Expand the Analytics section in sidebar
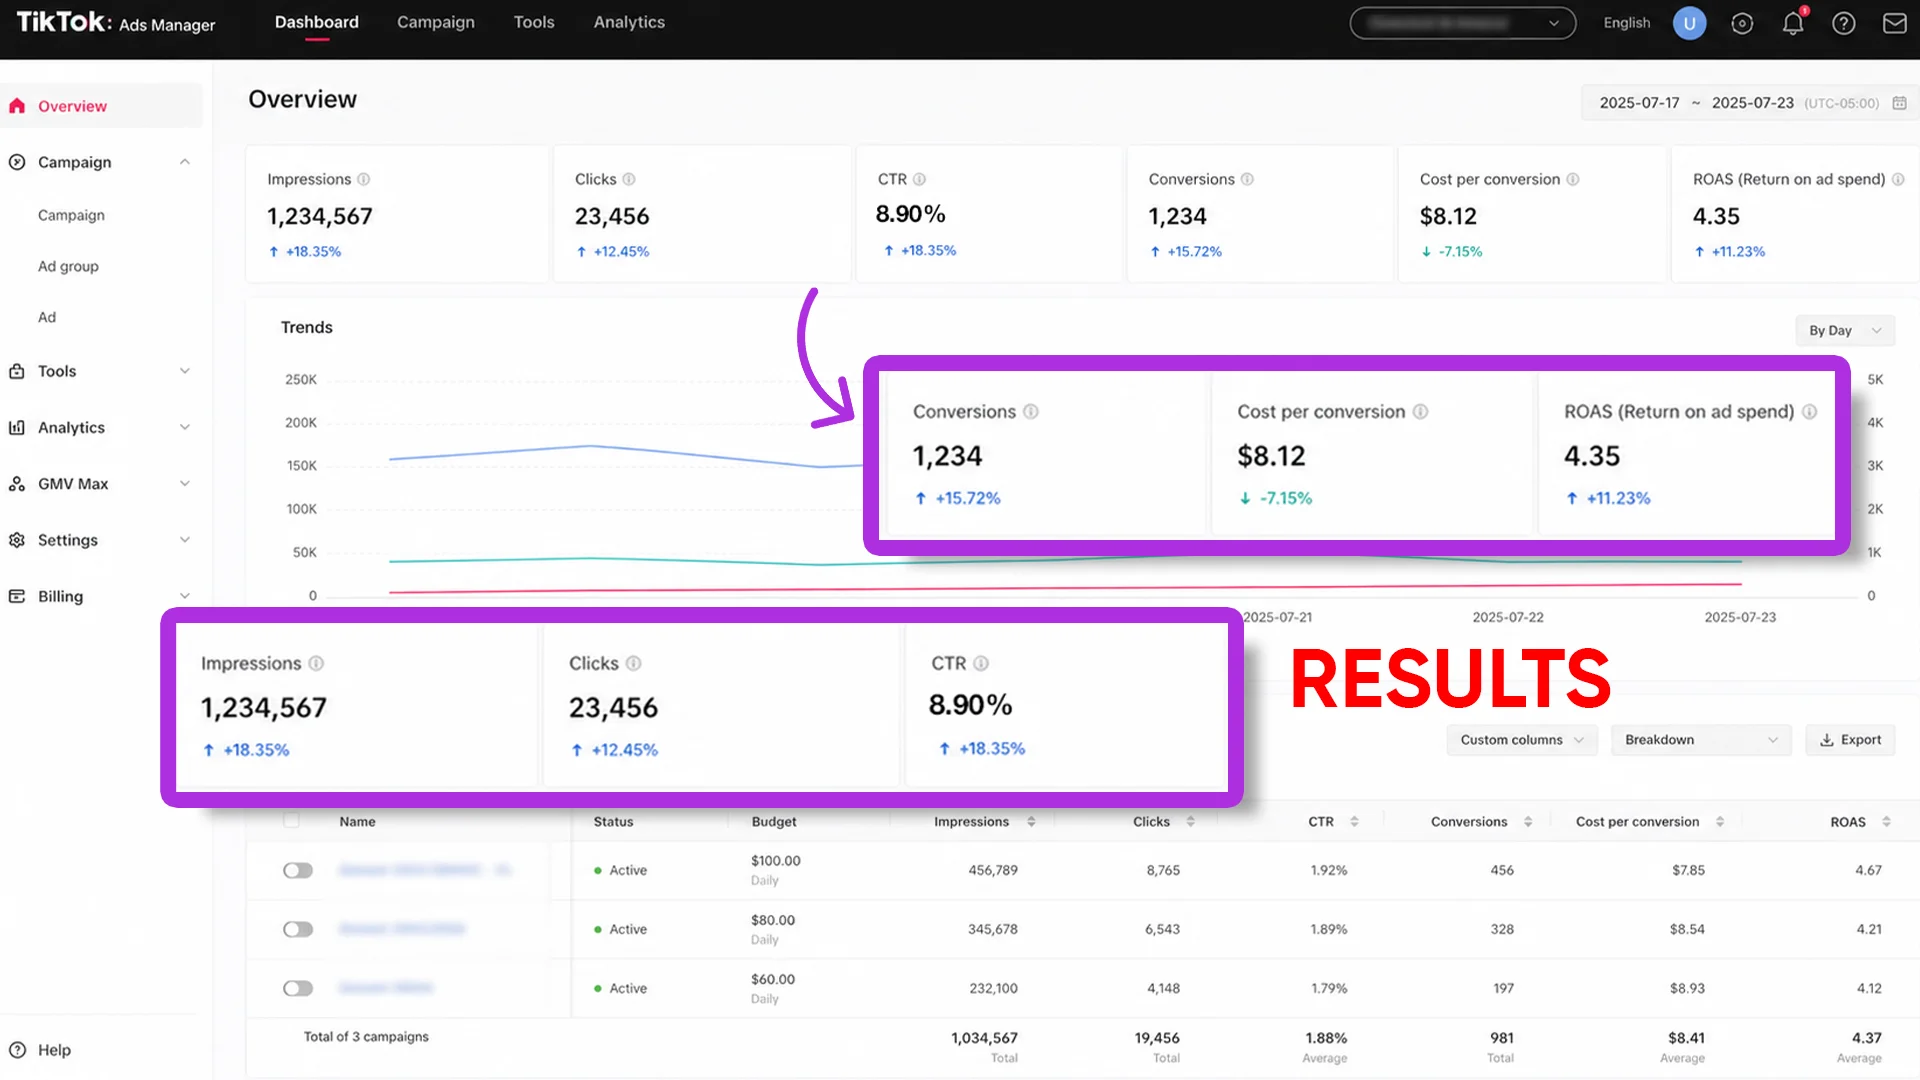This screenshot has width=1920, height=1080. pyautogui.click(x=184, y=427)
